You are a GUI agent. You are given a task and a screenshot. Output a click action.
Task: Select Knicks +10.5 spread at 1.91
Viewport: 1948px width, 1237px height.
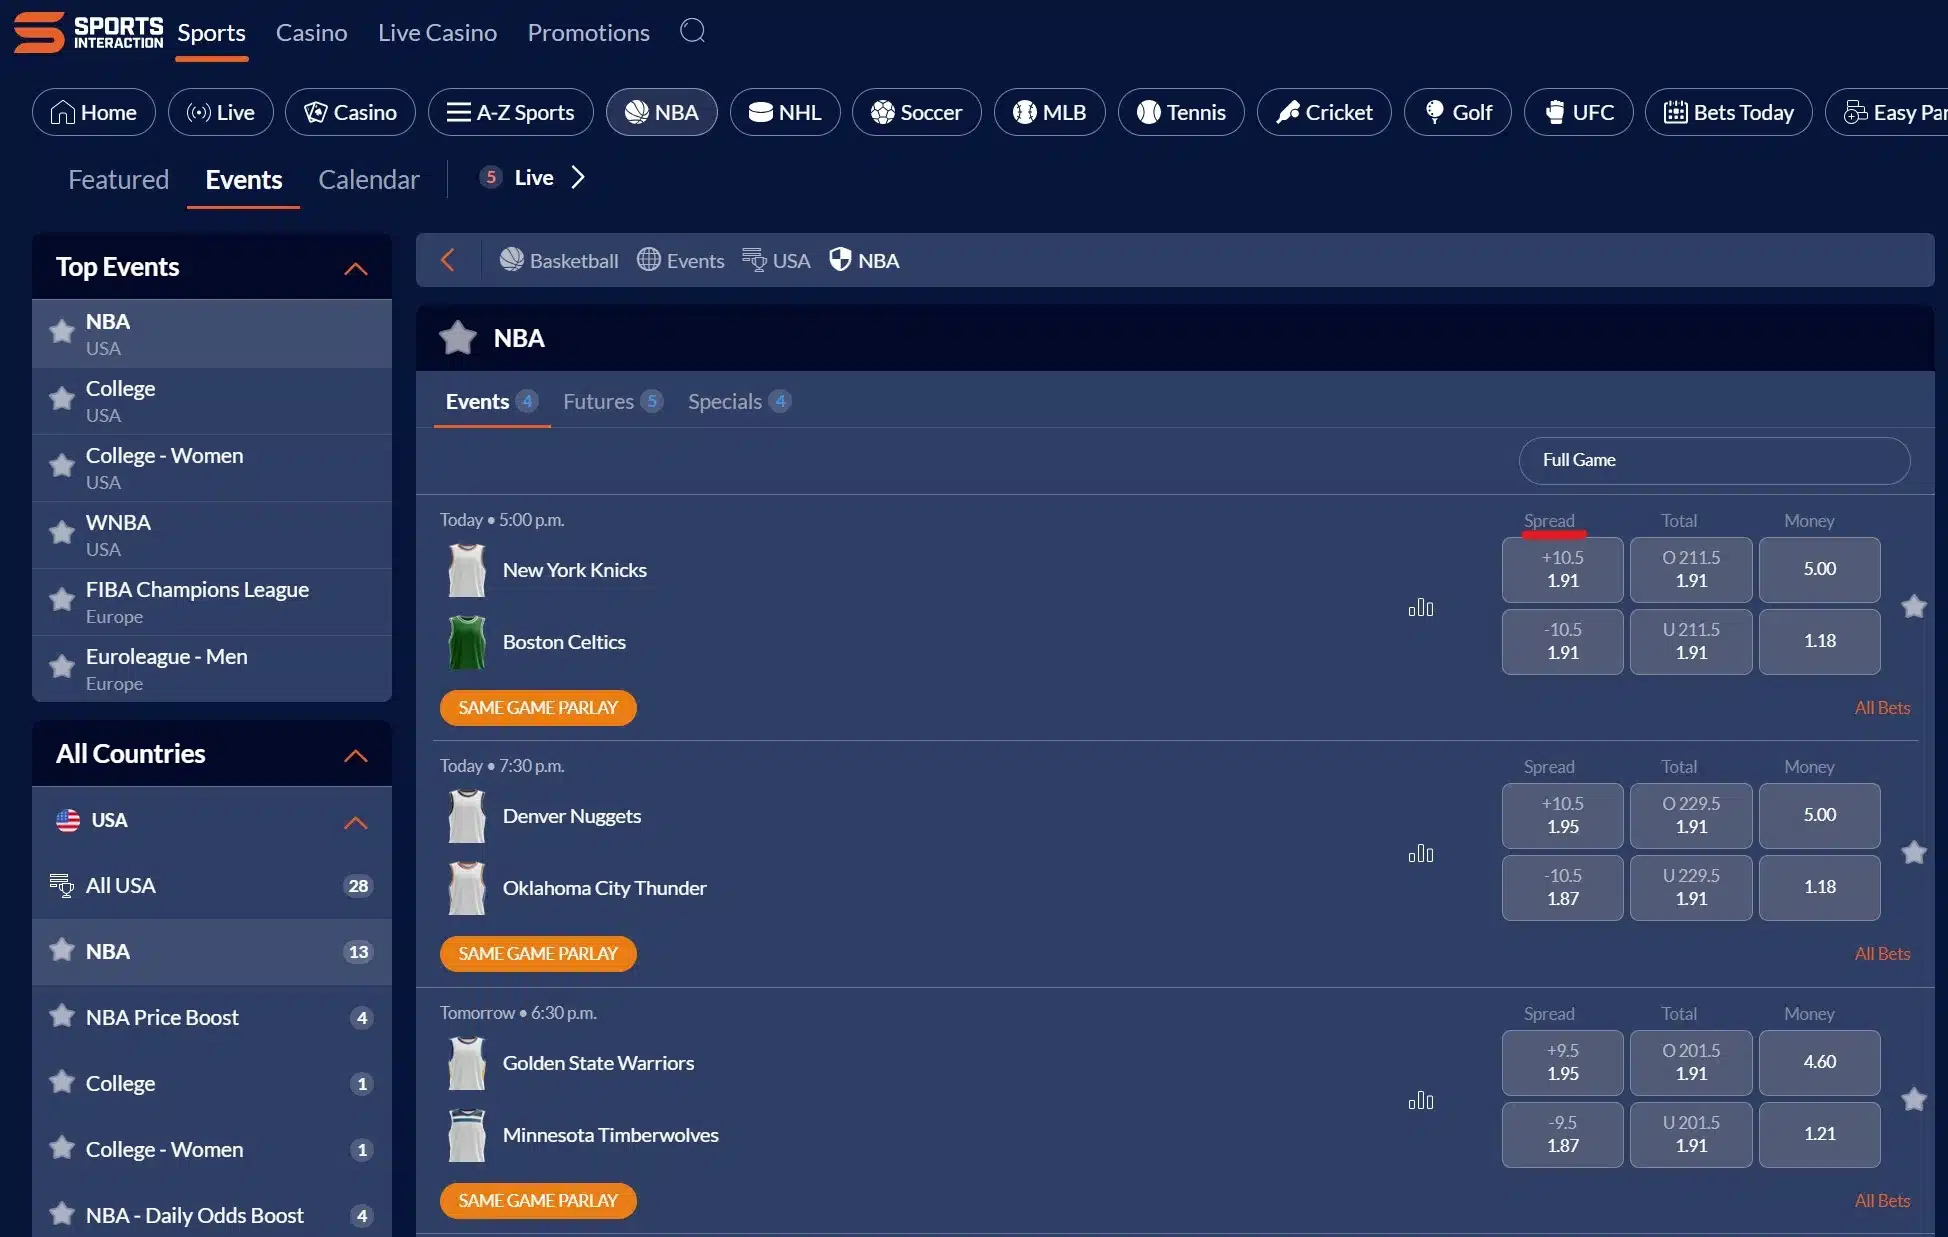coord(1563,569)
